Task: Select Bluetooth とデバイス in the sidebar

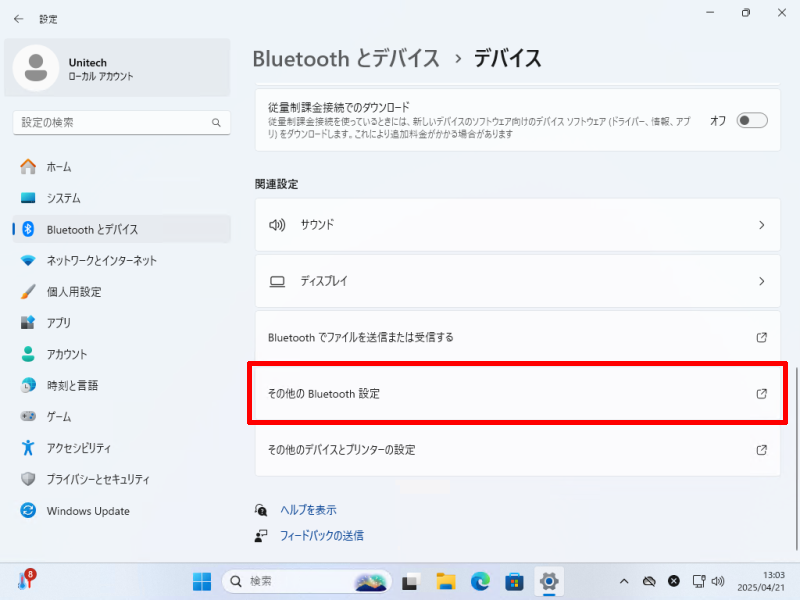Action: 121,229
